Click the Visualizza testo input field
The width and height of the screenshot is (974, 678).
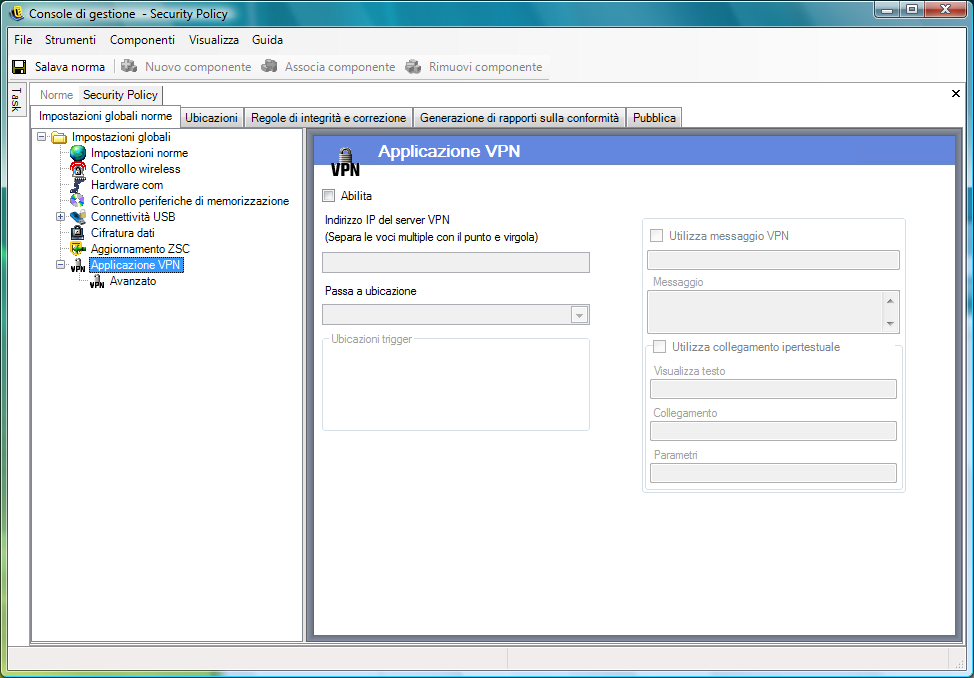(x=773, y=389)
